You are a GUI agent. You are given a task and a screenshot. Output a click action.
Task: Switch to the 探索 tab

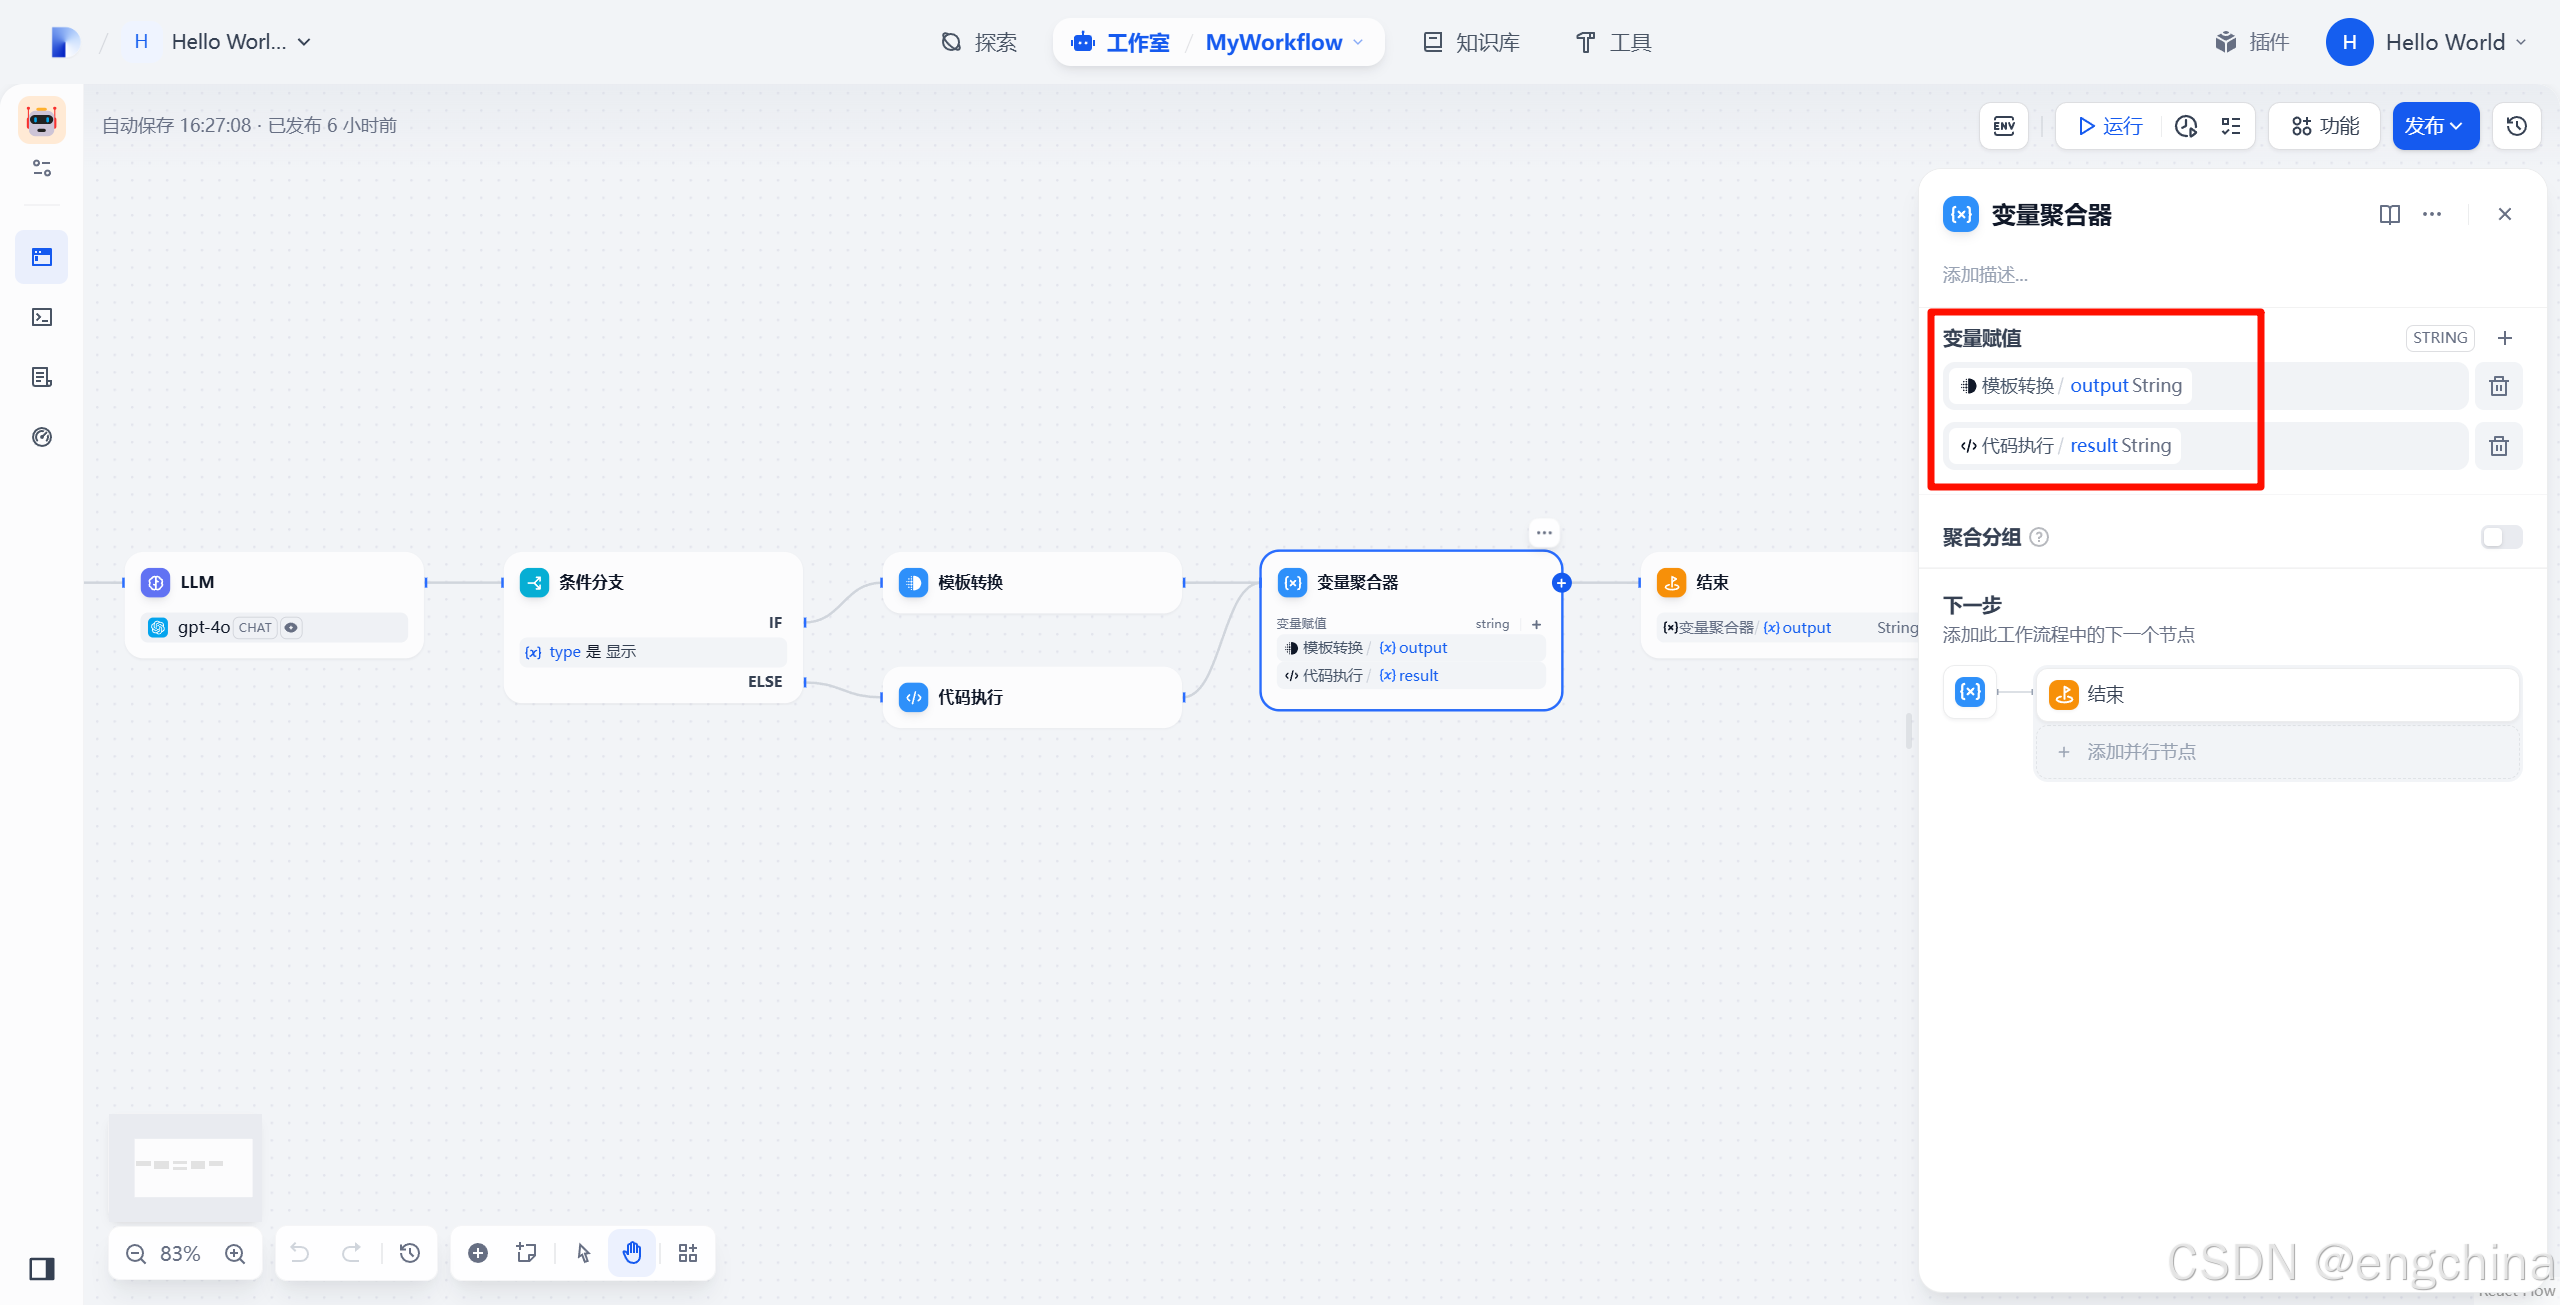tap(979, 42)
